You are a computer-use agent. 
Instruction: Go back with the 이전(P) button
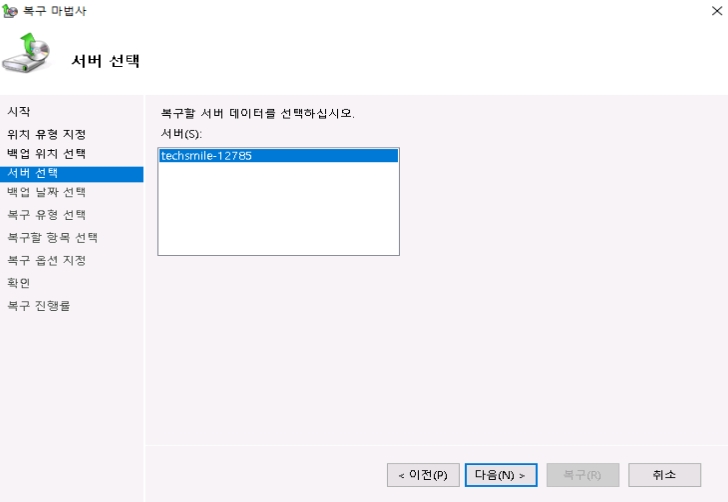pos(423,475)
